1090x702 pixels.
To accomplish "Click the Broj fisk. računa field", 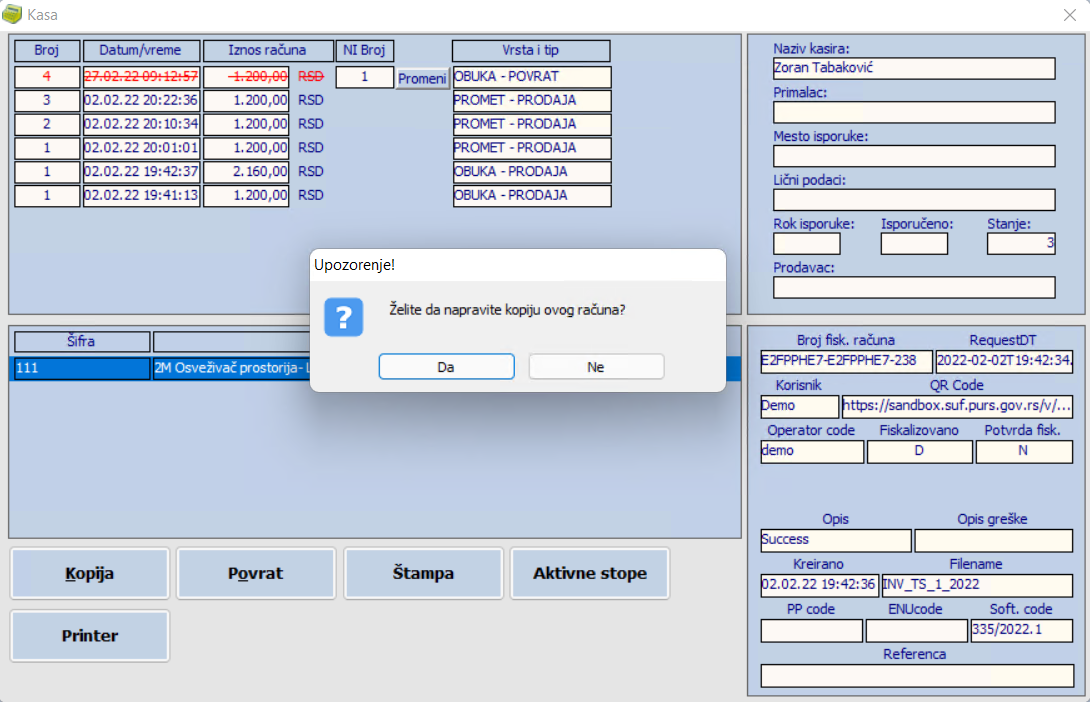I will coord(847,361).
